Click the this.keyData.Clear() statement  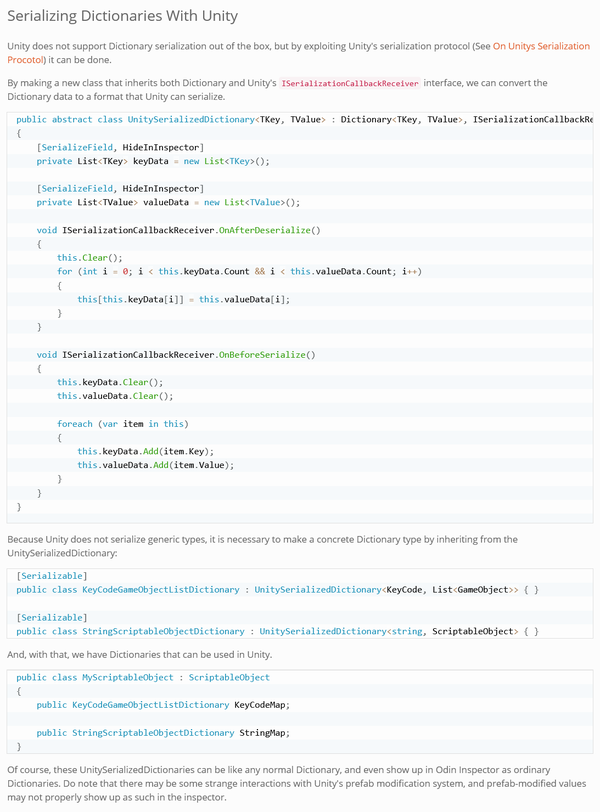coord(110,382)
